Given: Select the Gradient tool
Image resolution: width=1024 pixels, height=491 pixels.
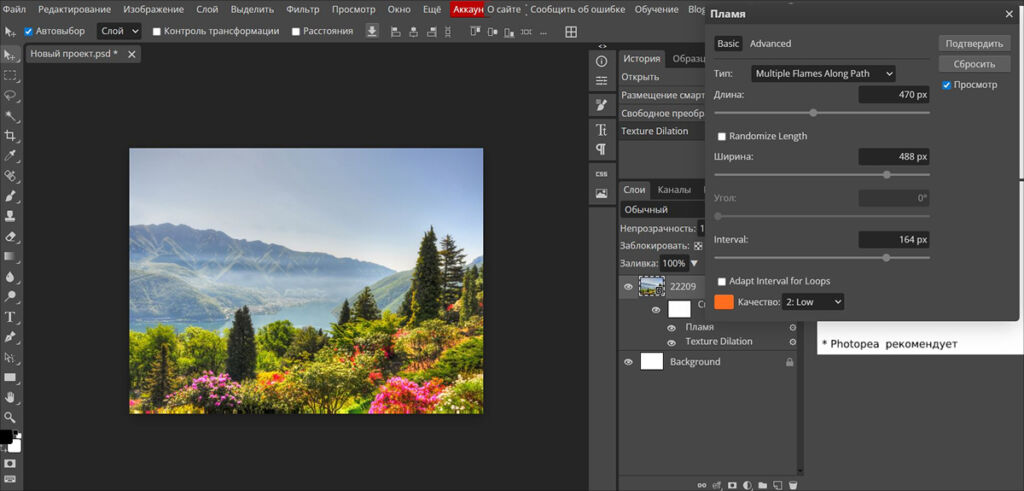Looking at the screenshot, I should (10, 257).
